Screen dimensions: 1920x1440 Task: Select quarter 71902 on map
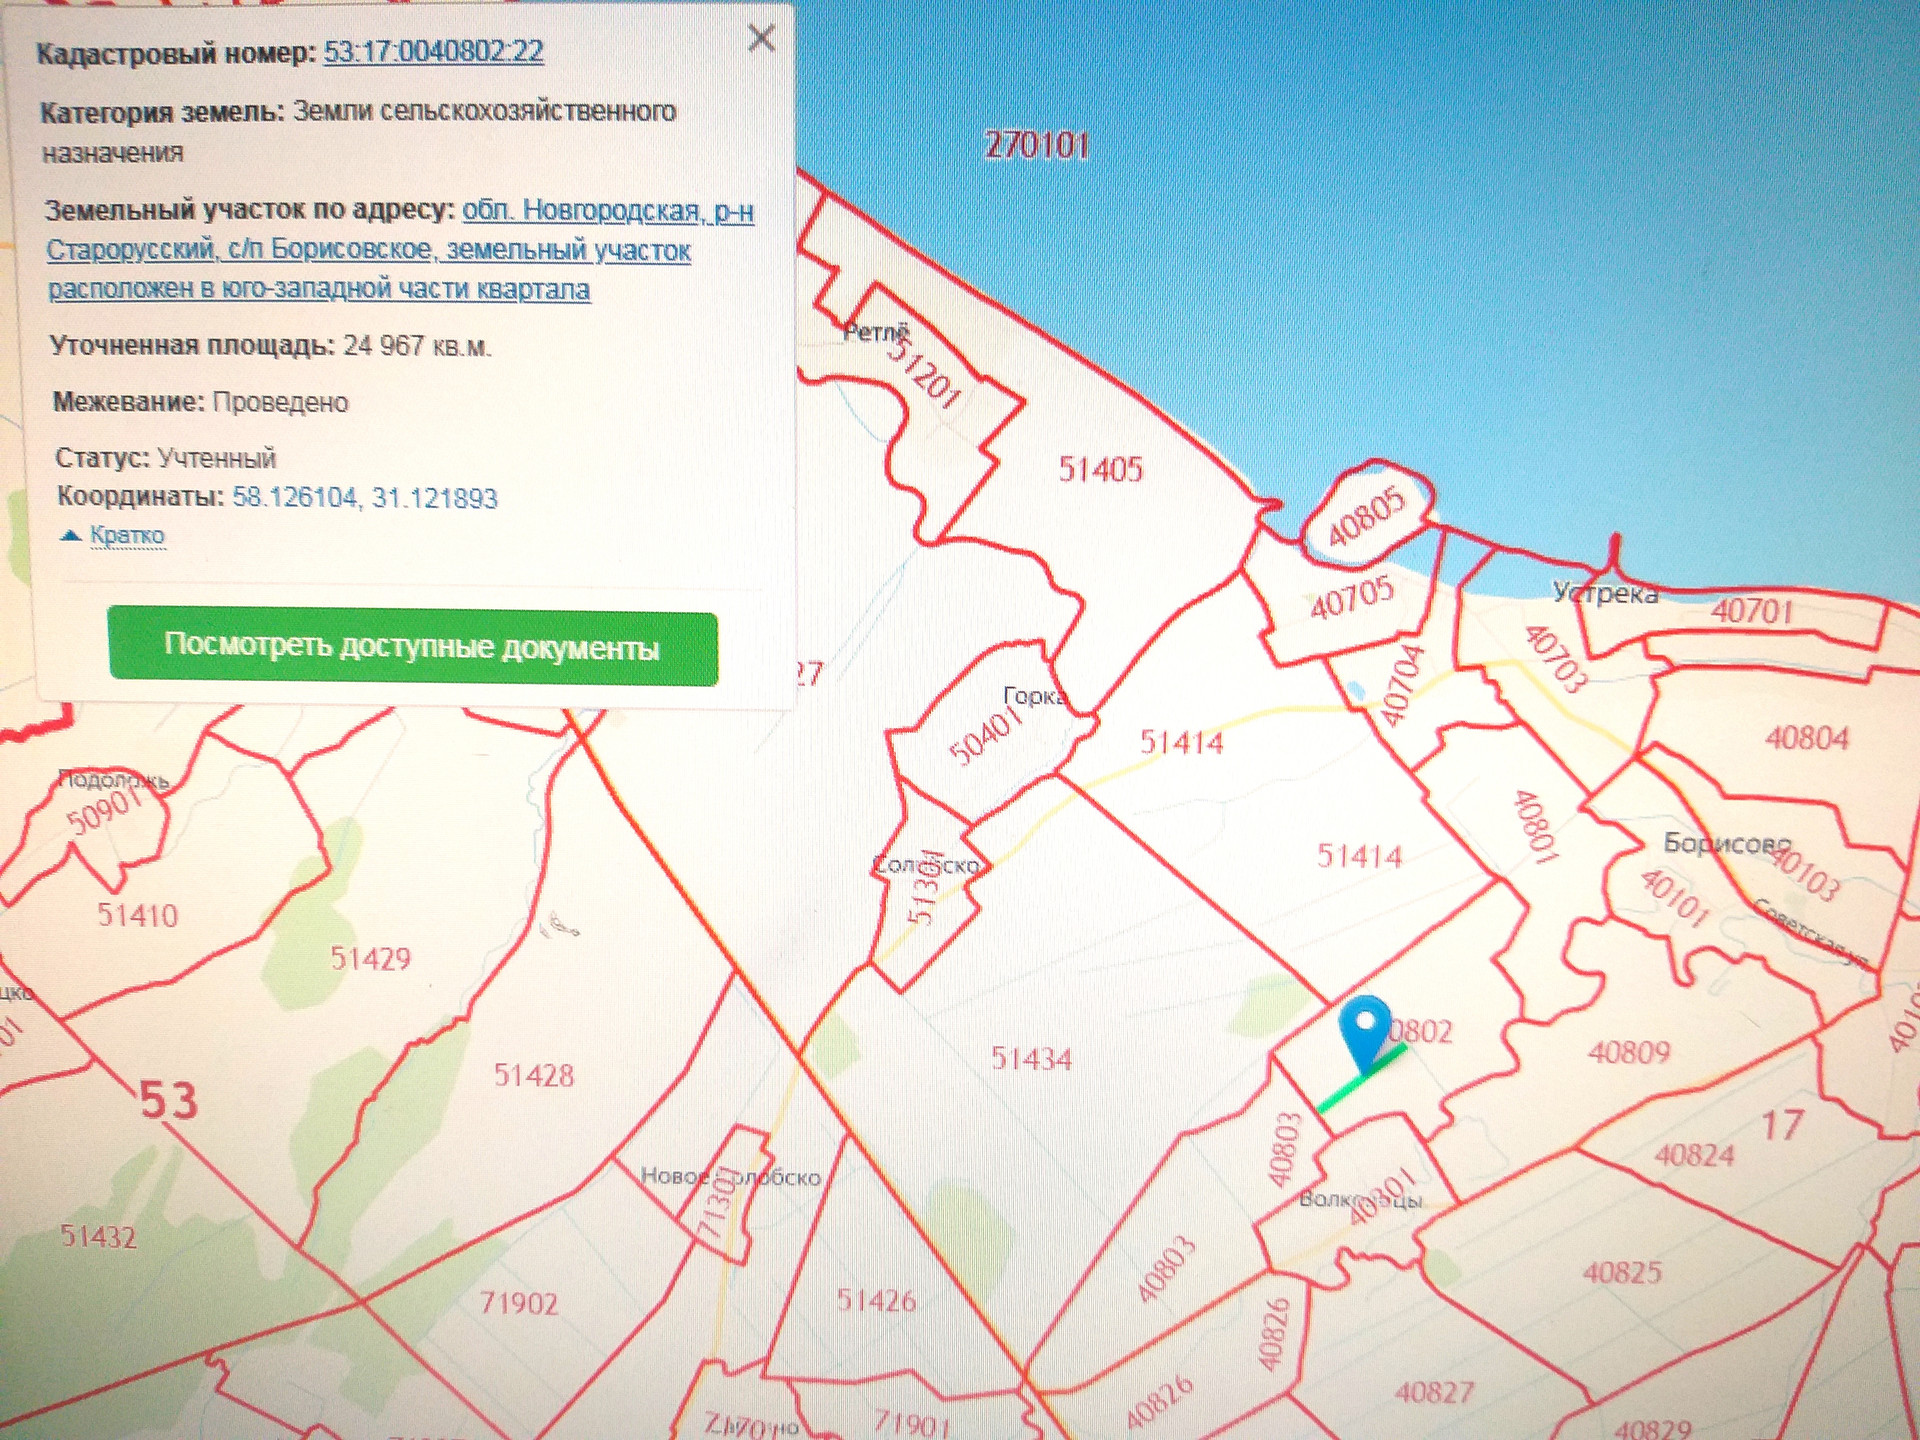[518, 1303]
